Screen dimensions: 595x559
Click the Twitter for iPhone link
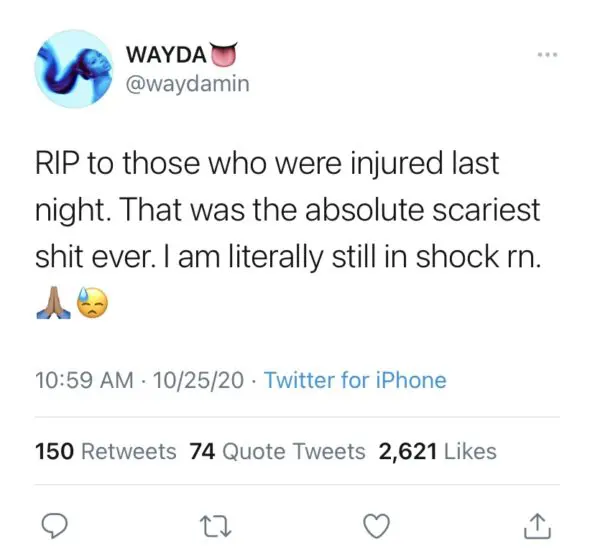point(355,380)
